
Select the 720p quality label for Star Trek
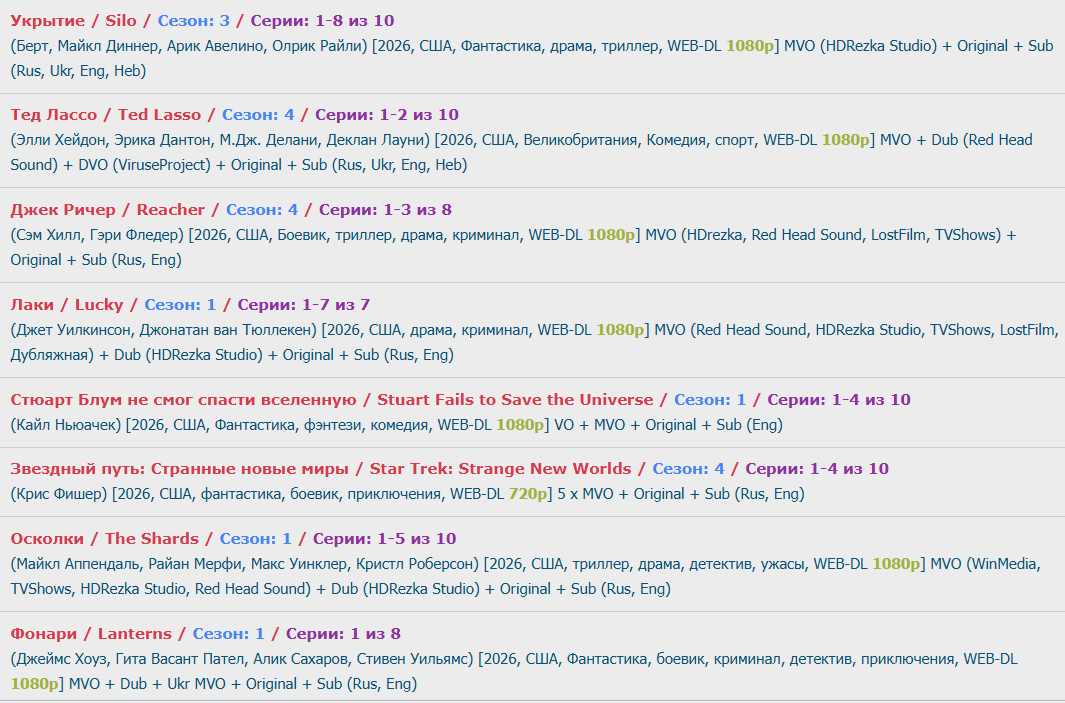(528, 494)
